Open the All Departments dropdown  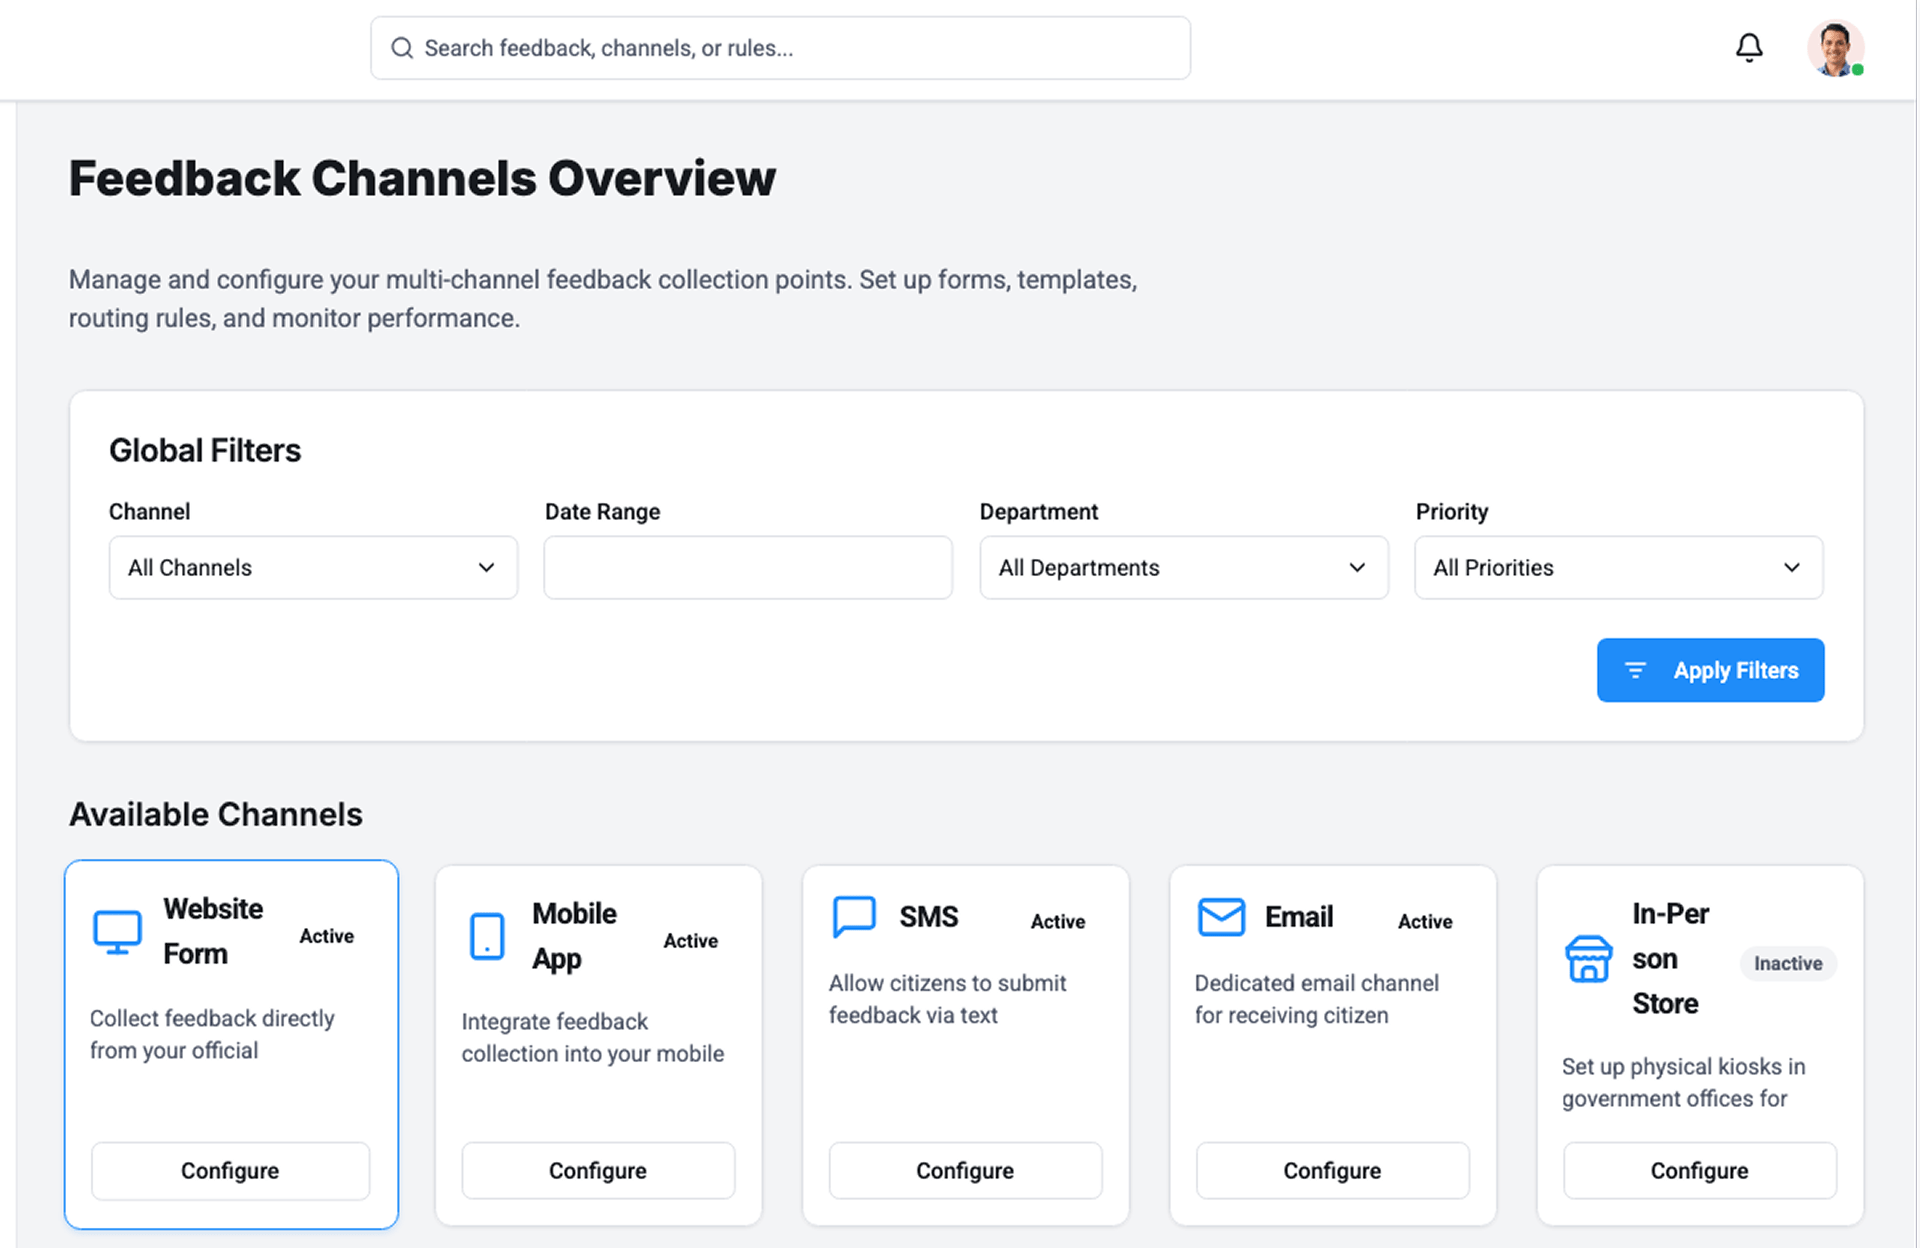(x=1183, y=567)
